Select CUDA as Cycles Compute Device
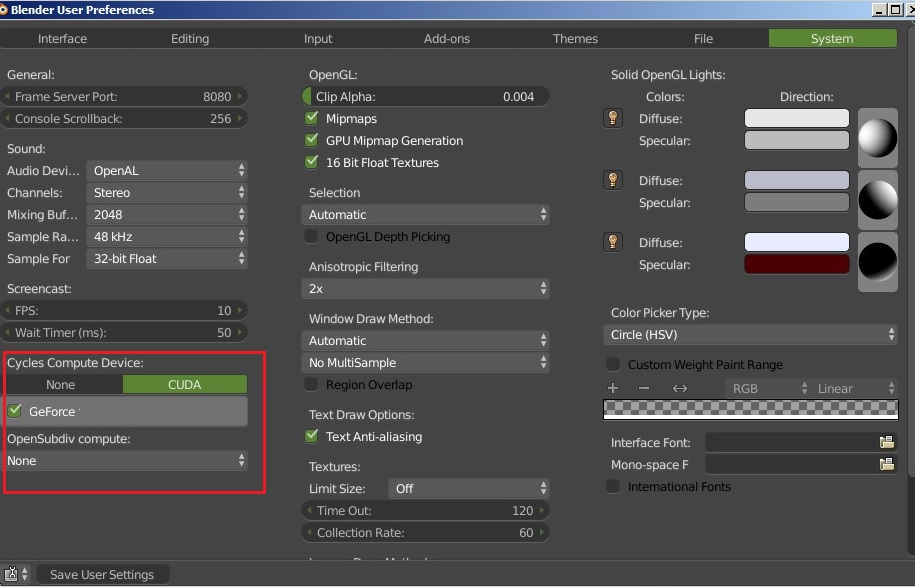This screenshot has width=915, height=587. [x=185, y=384]
